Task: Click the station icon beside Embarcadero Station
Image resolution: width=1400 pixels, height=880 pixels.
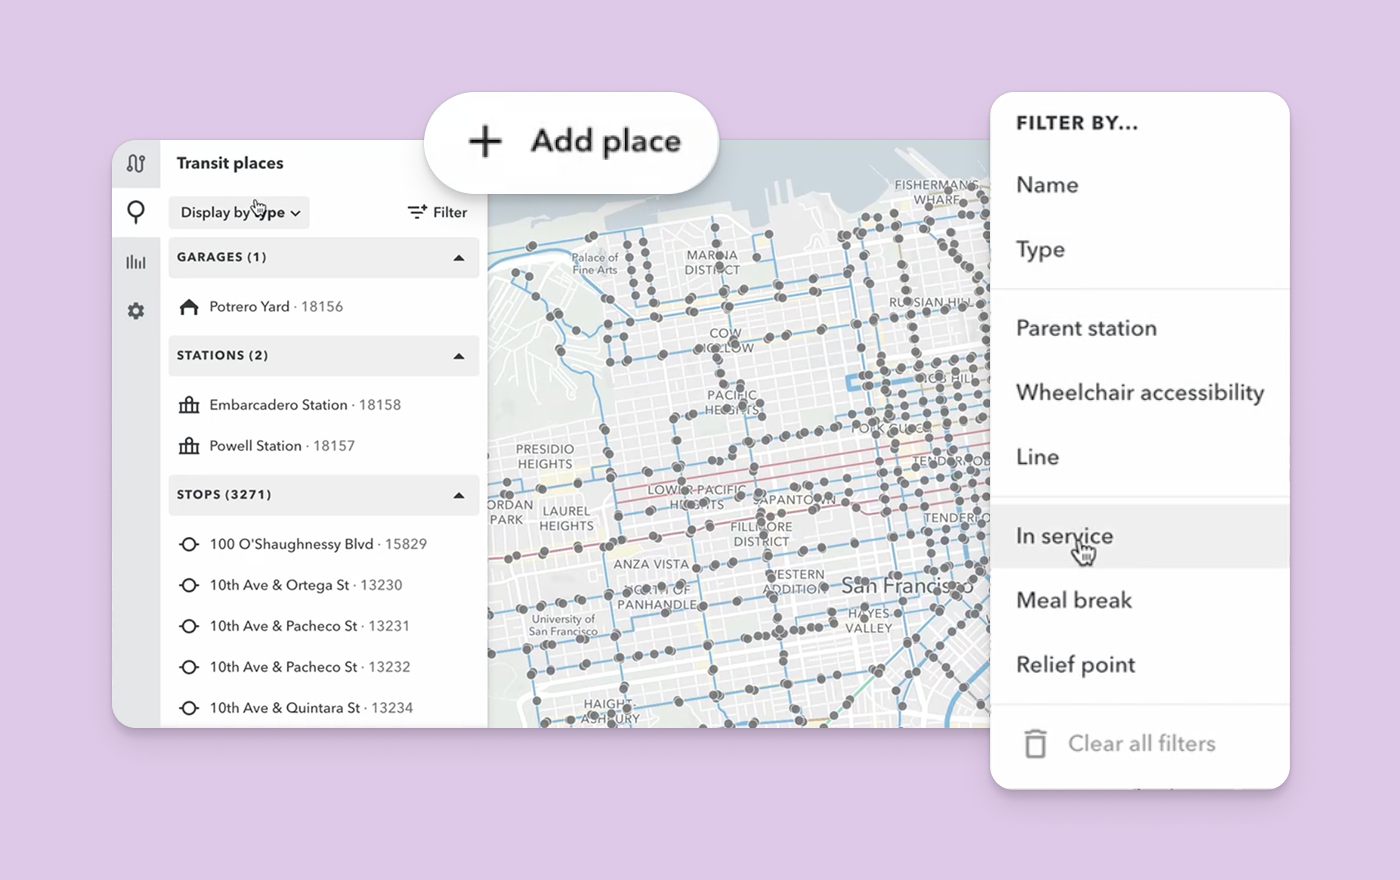Action: [189, 404]
